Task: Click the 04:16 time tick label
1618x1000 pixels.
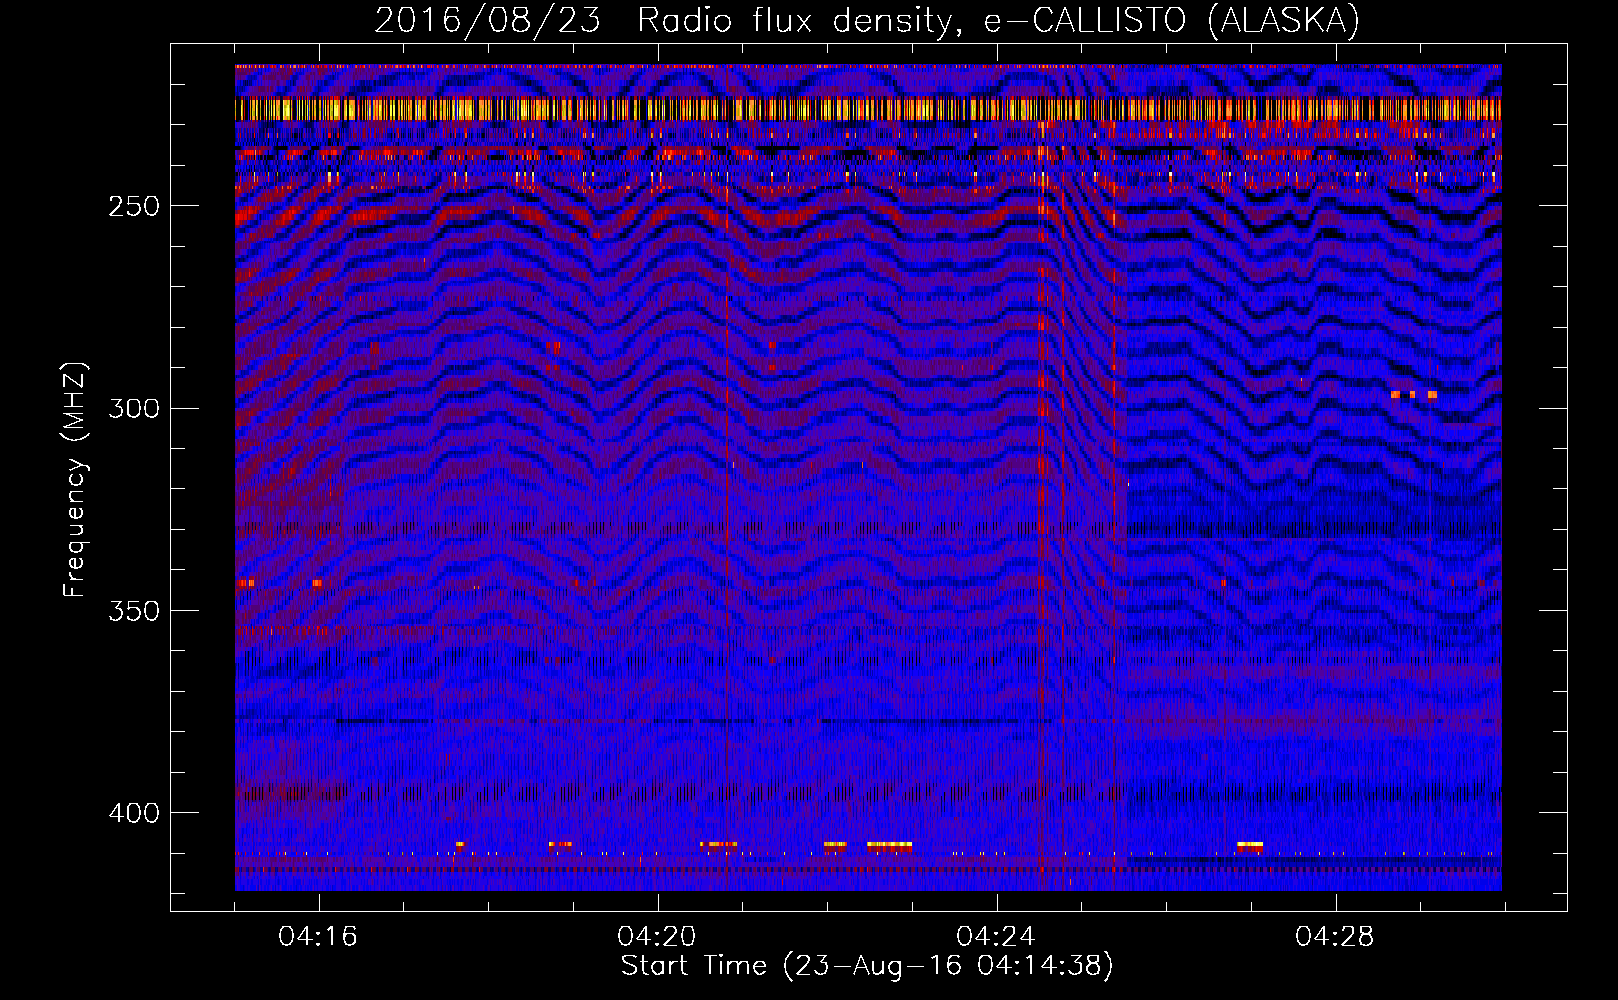Action: [x=318, y=937]
